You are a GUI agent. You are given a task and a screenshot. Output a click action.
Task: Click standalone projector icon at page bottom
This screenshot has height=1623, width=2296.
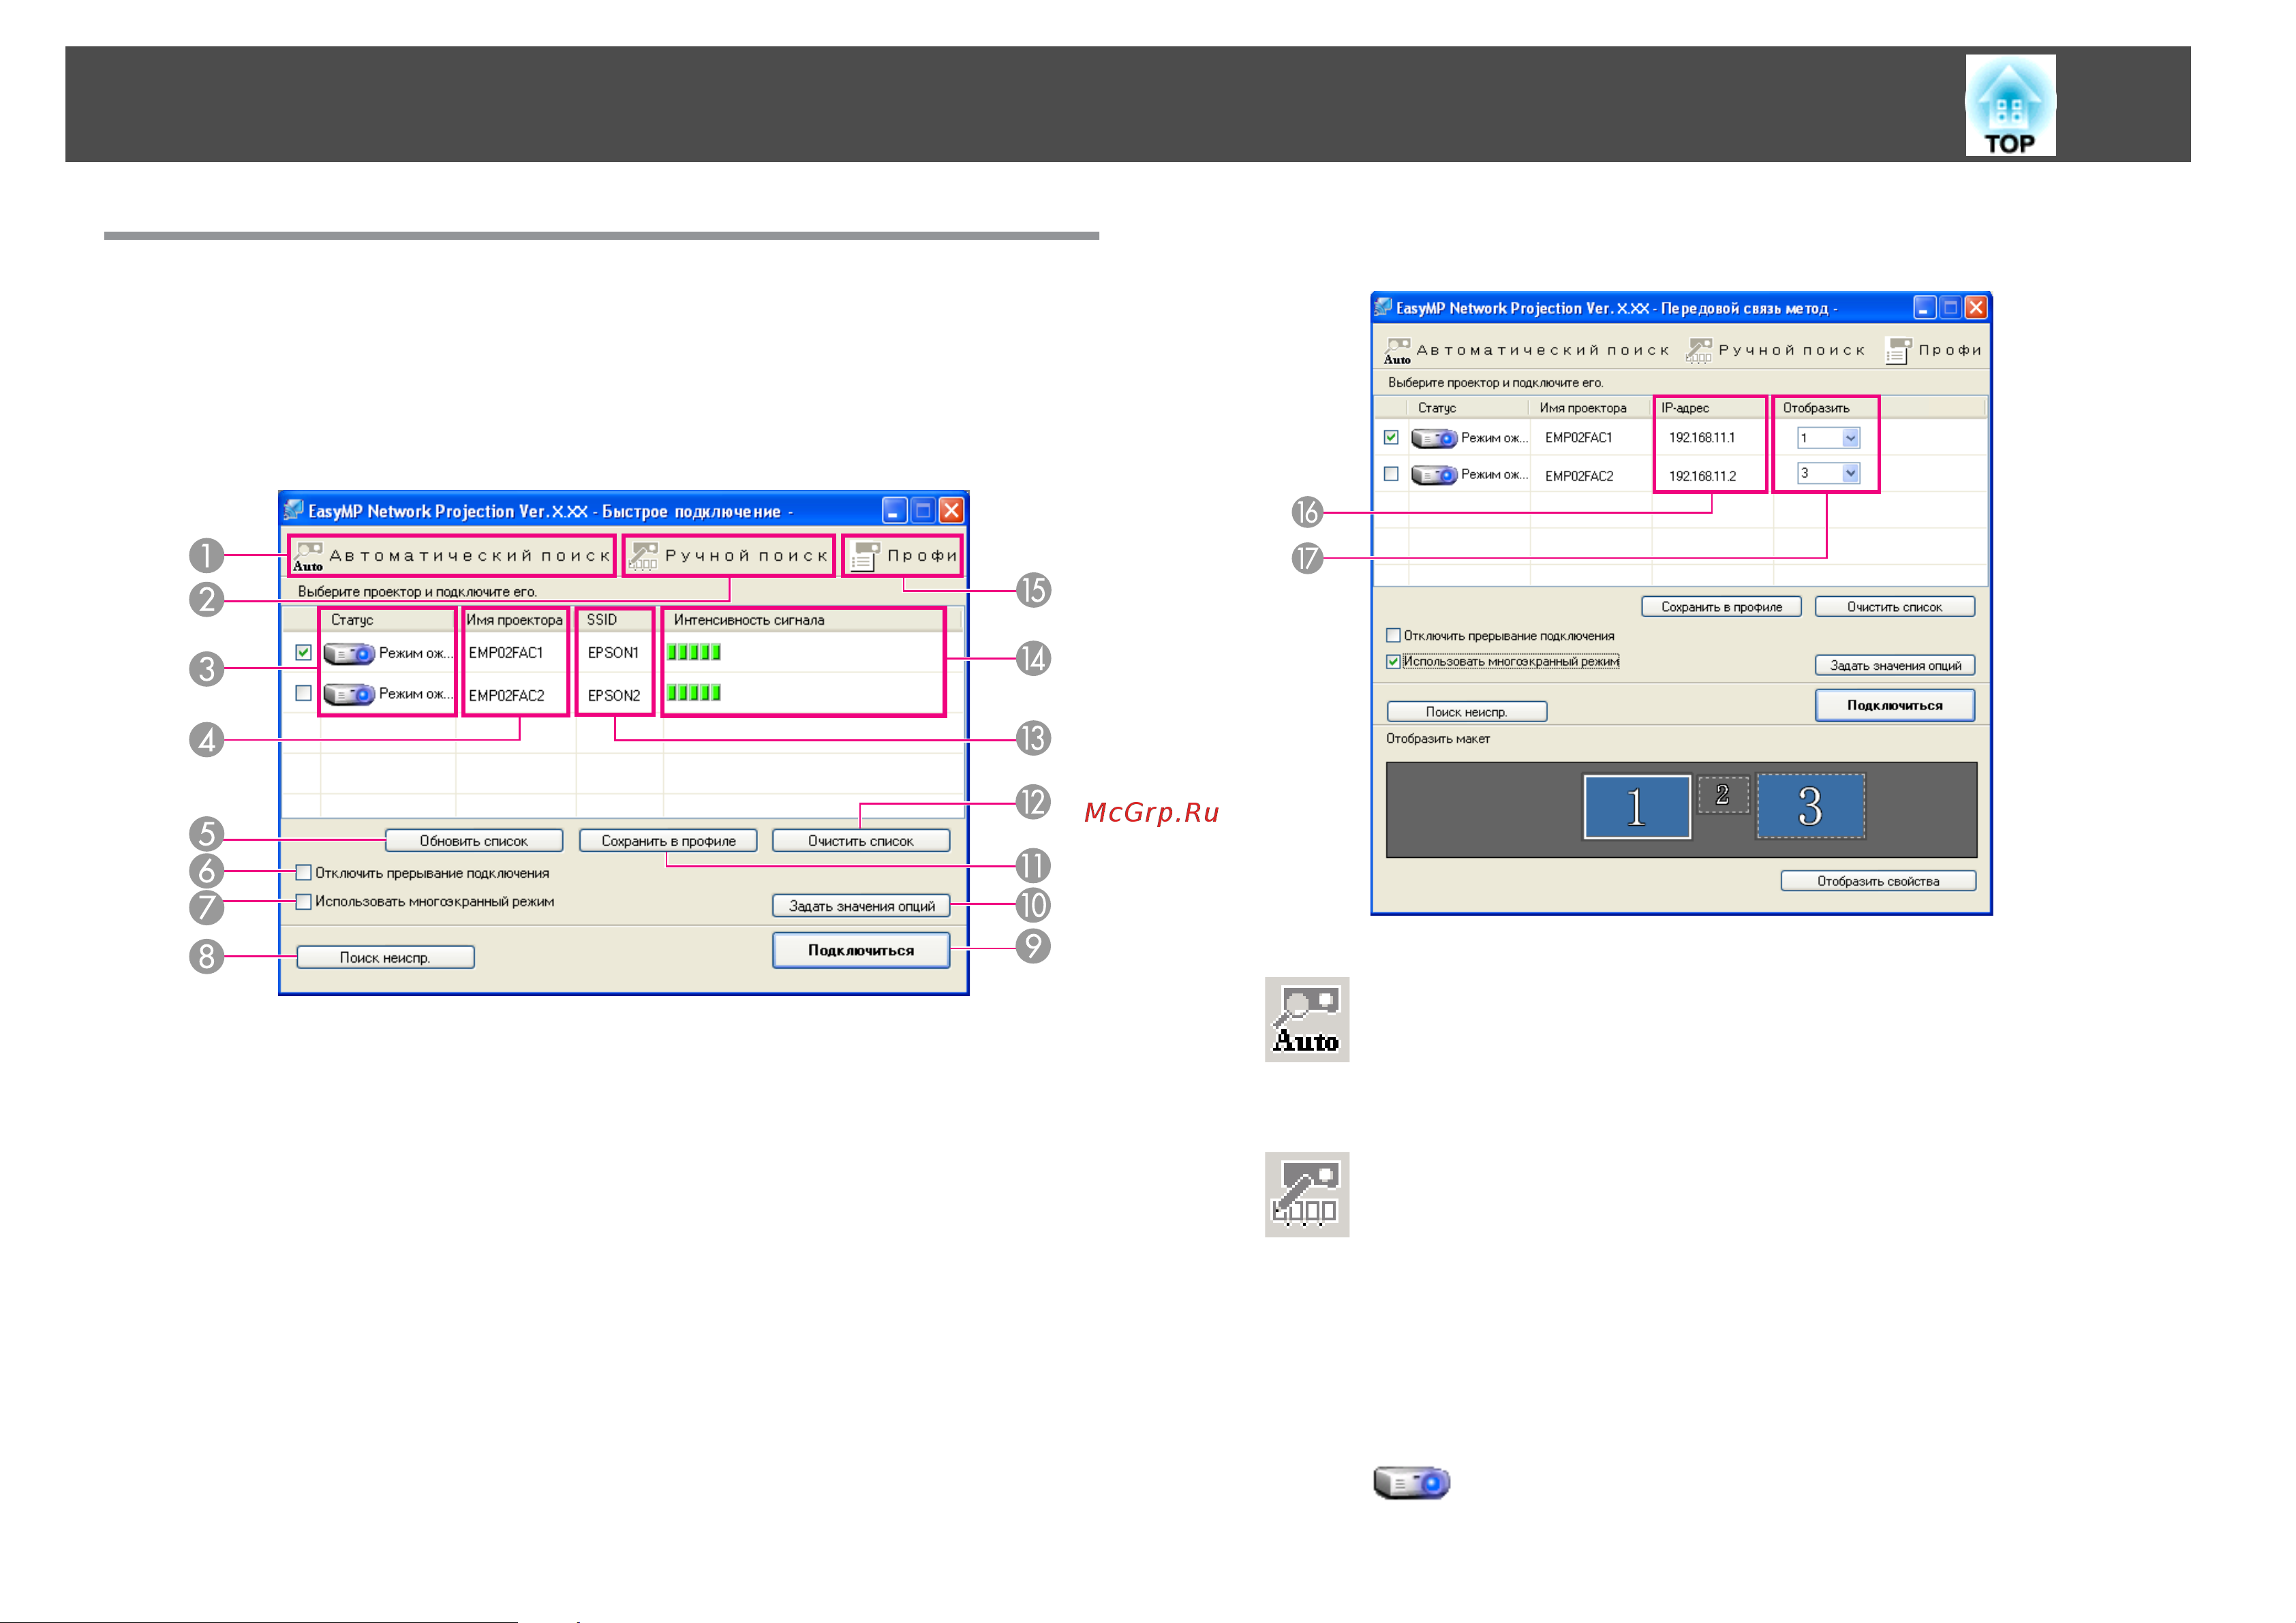click(x=1411, y=1482)
